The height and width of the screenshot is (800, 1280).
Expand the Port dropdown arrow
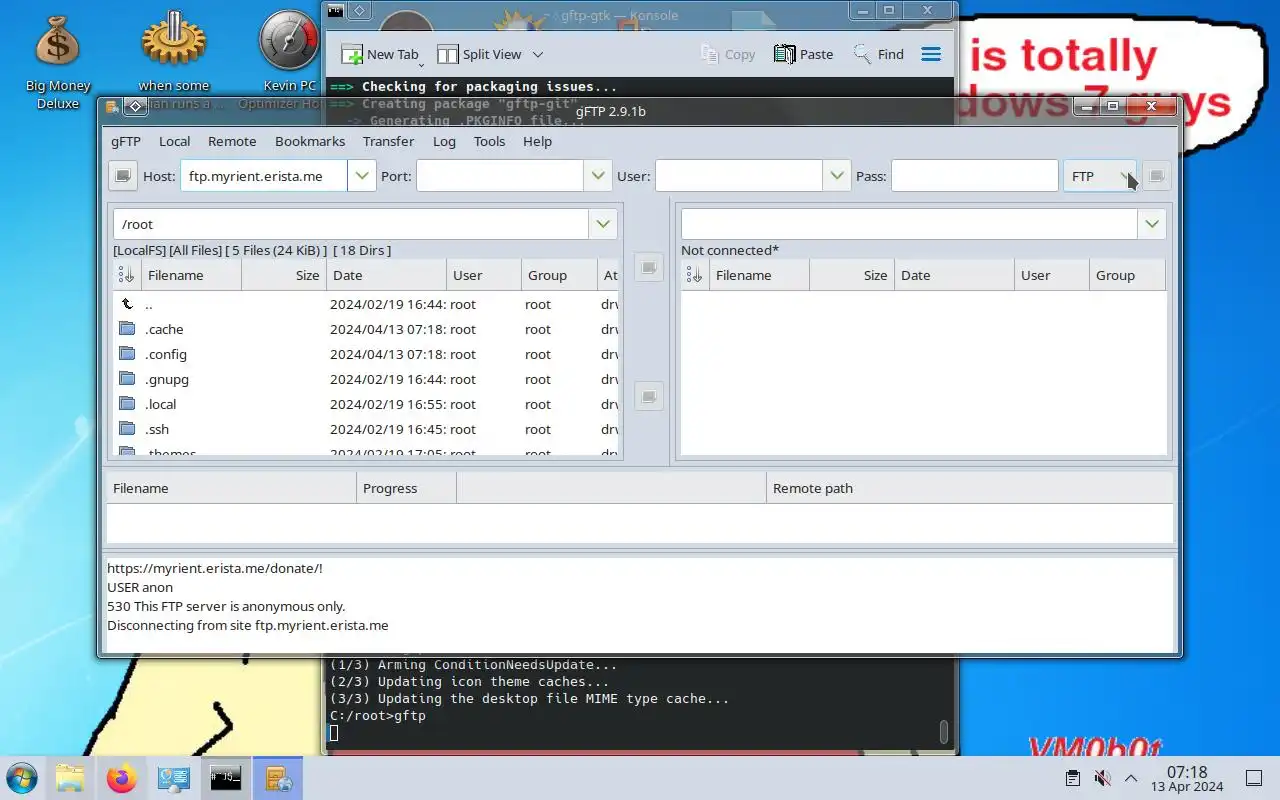[x=597, y=176]
